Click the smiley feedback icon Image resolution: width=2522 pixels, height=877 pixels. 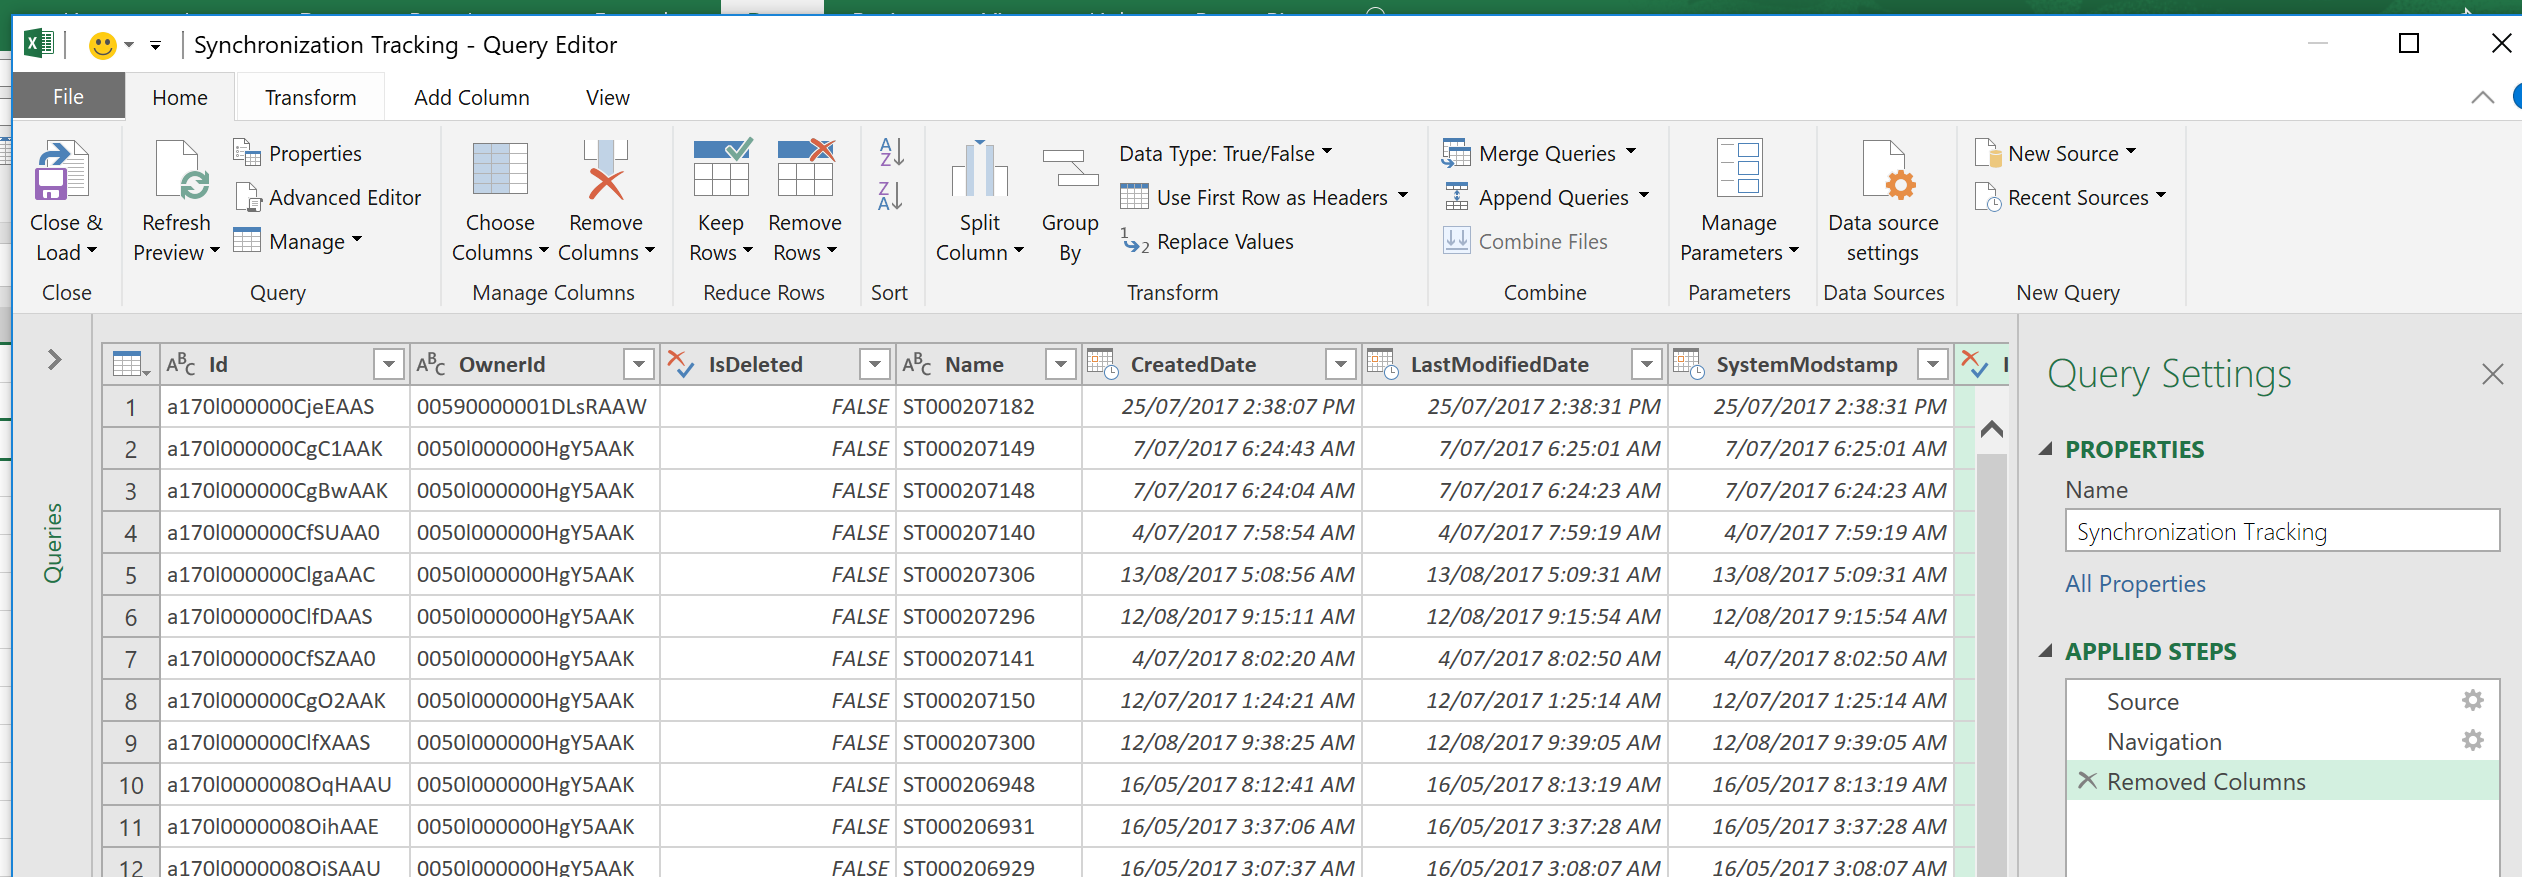[102, 45]
